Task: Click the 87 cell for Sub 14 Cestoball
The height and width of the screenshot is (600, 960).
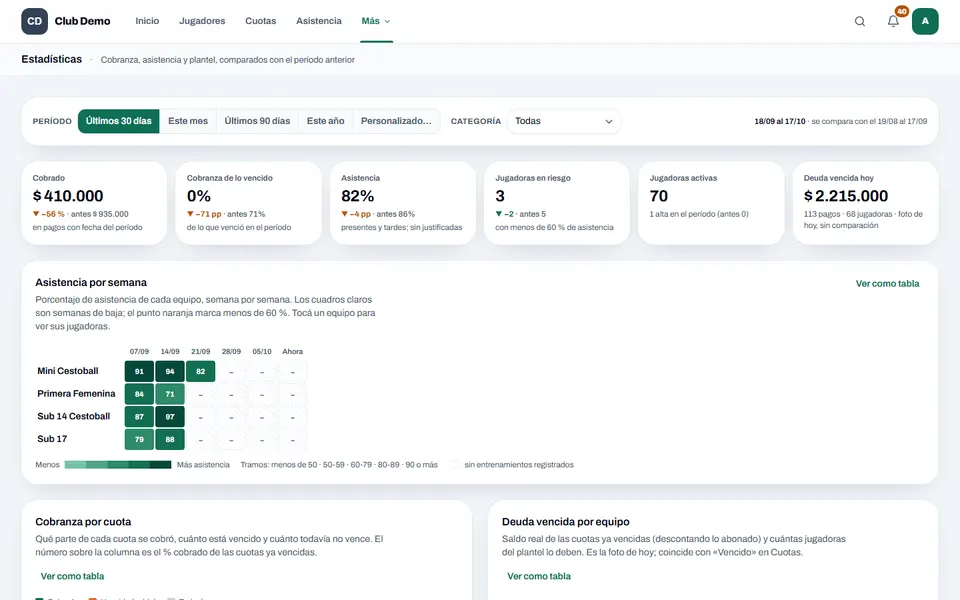Action: pos(139,417)
